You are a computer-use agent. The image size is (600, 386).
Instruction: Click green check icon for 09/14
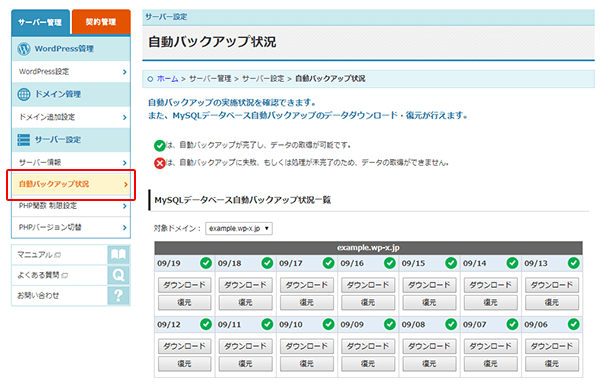(x=512, y=263)
